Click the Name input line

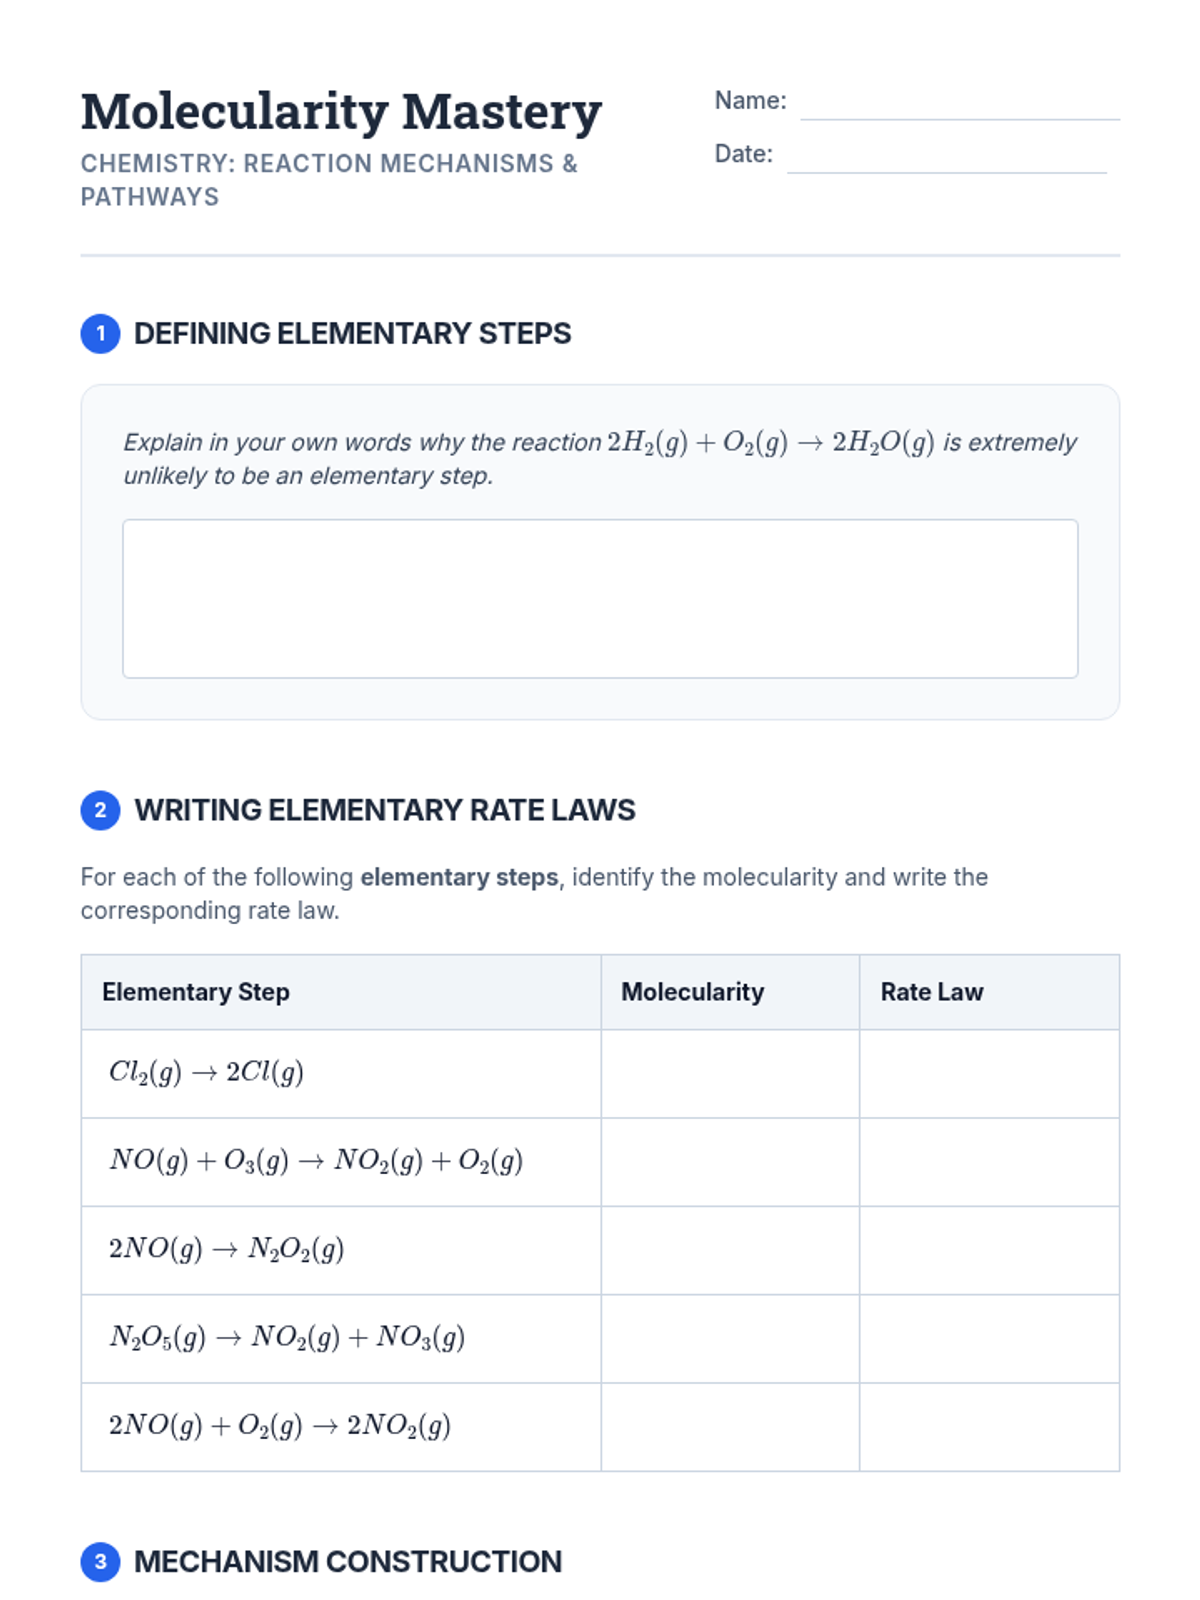[x=960, y=104]
